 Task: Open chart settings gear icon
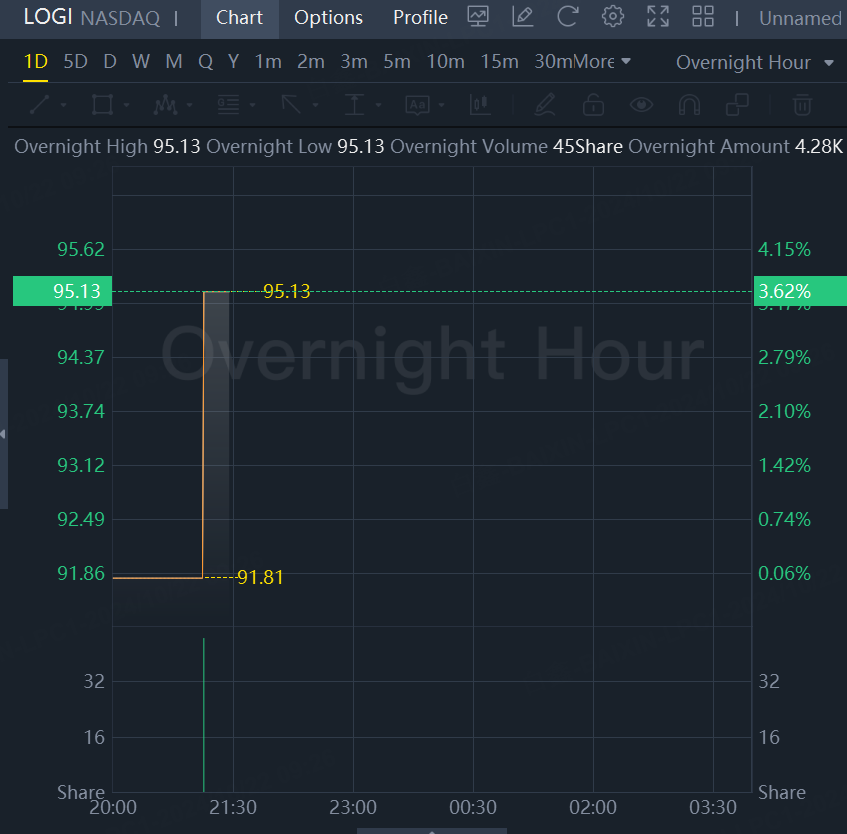[x=613, y=17]
